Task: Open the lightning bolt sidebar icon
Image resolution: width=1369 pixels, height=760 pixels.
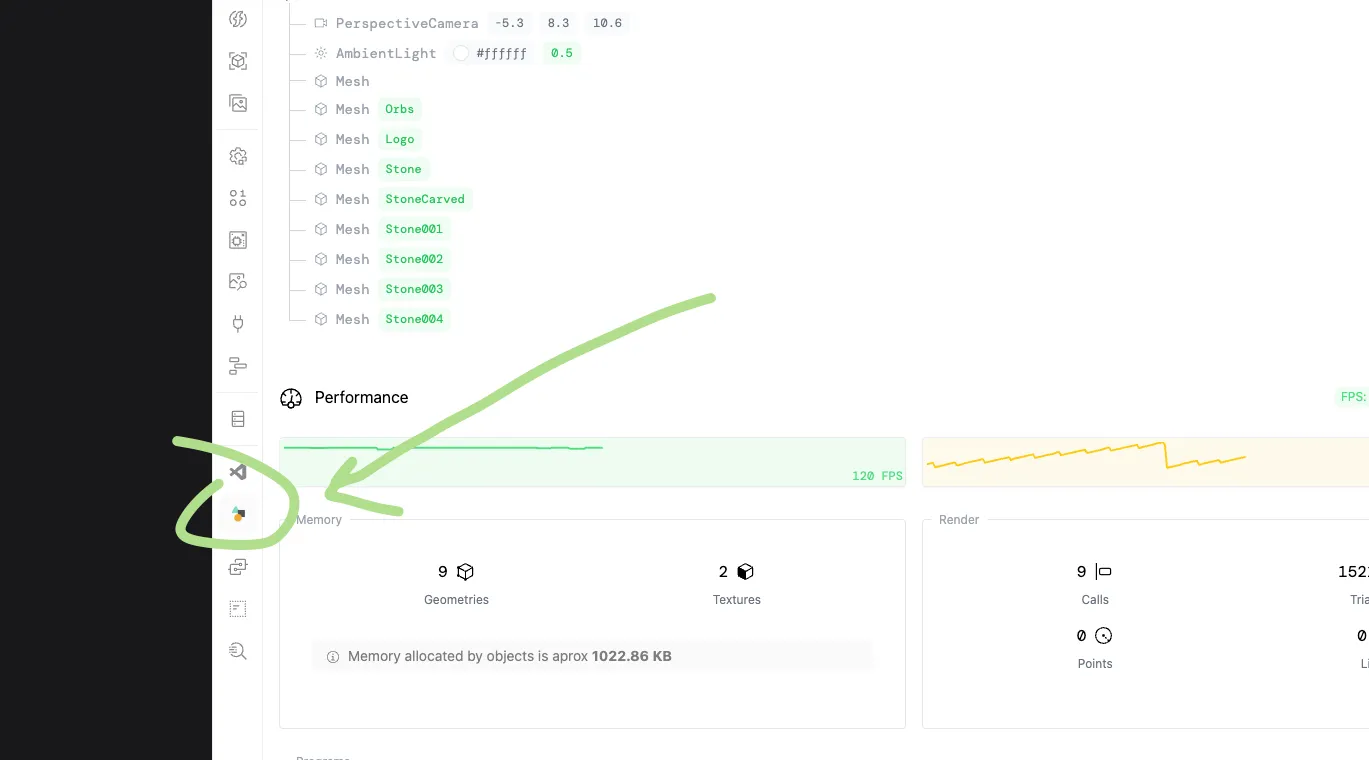Action: pyautogui.click(x=238, y=19)
